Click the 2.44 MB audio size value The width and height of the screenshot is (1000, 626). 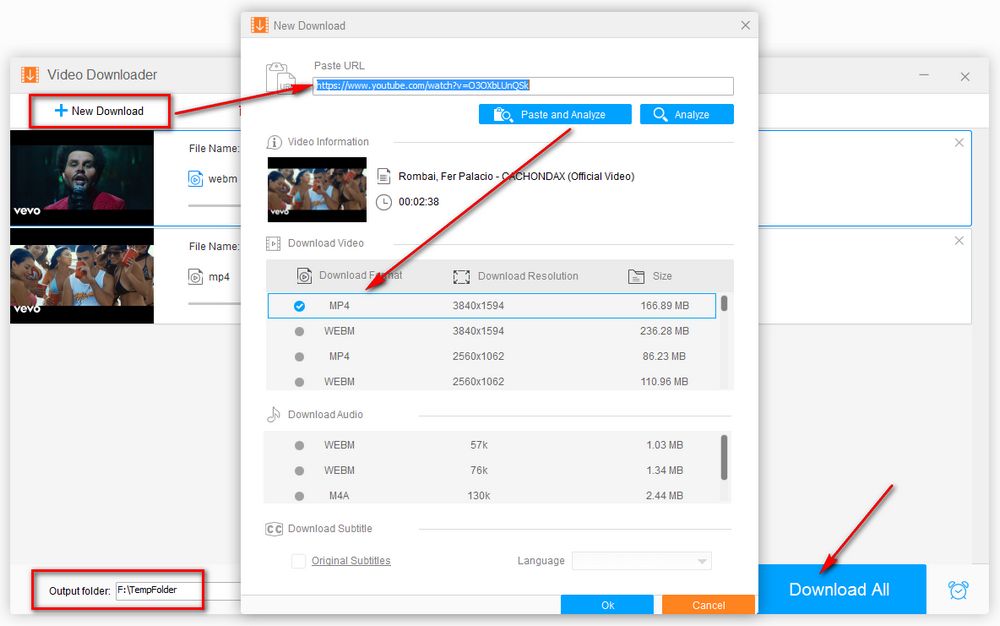click(x=664, y=495)
